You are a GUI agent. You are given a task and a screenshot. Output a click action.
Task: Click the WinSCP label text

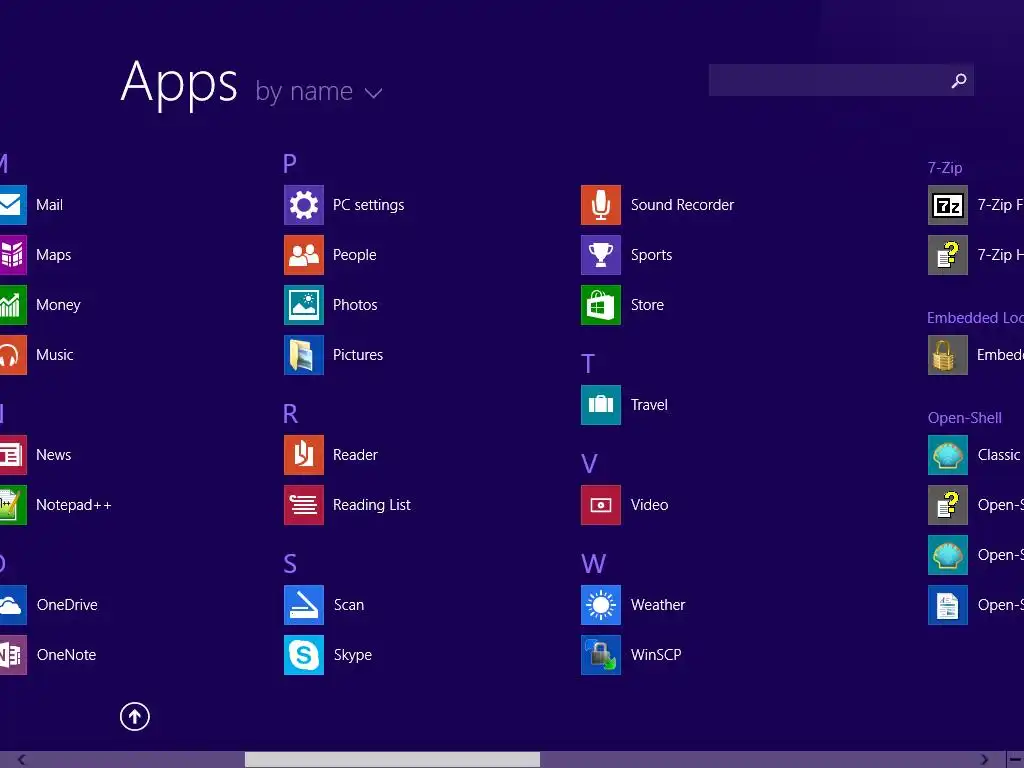coord(656,655)
